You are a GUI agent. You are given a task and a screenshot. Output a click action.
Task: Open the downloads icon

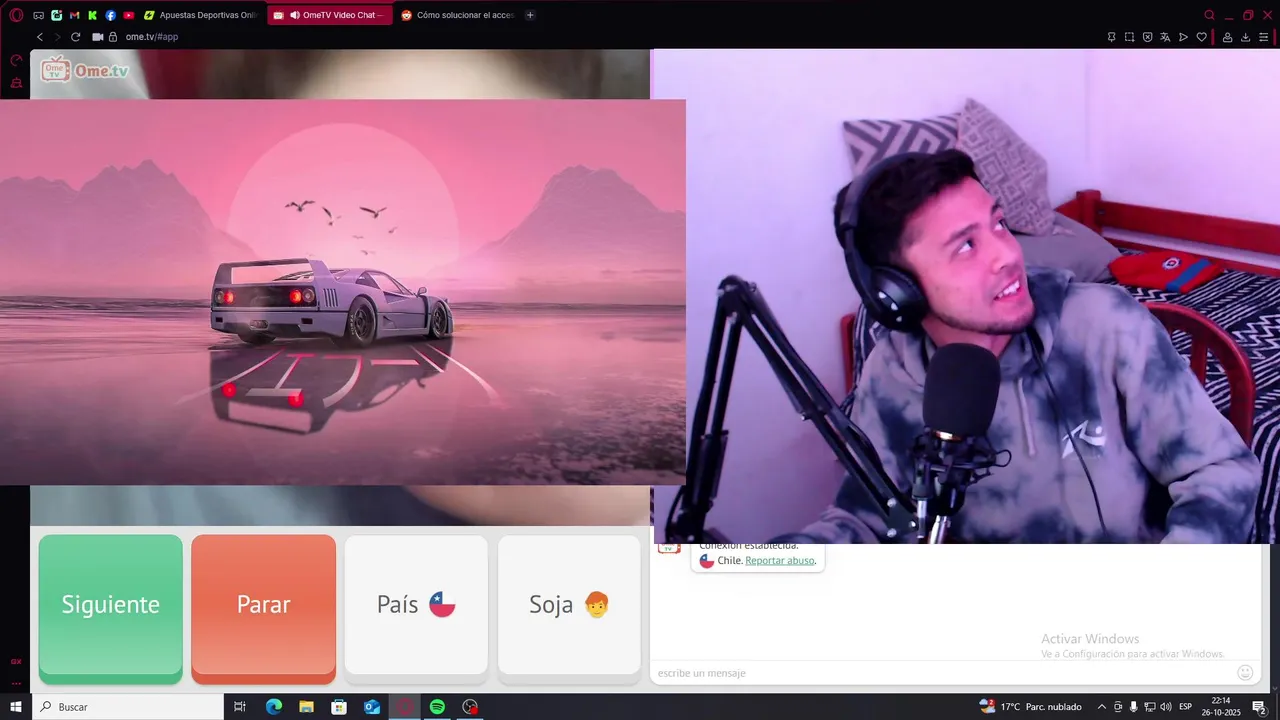(1246, 37)
